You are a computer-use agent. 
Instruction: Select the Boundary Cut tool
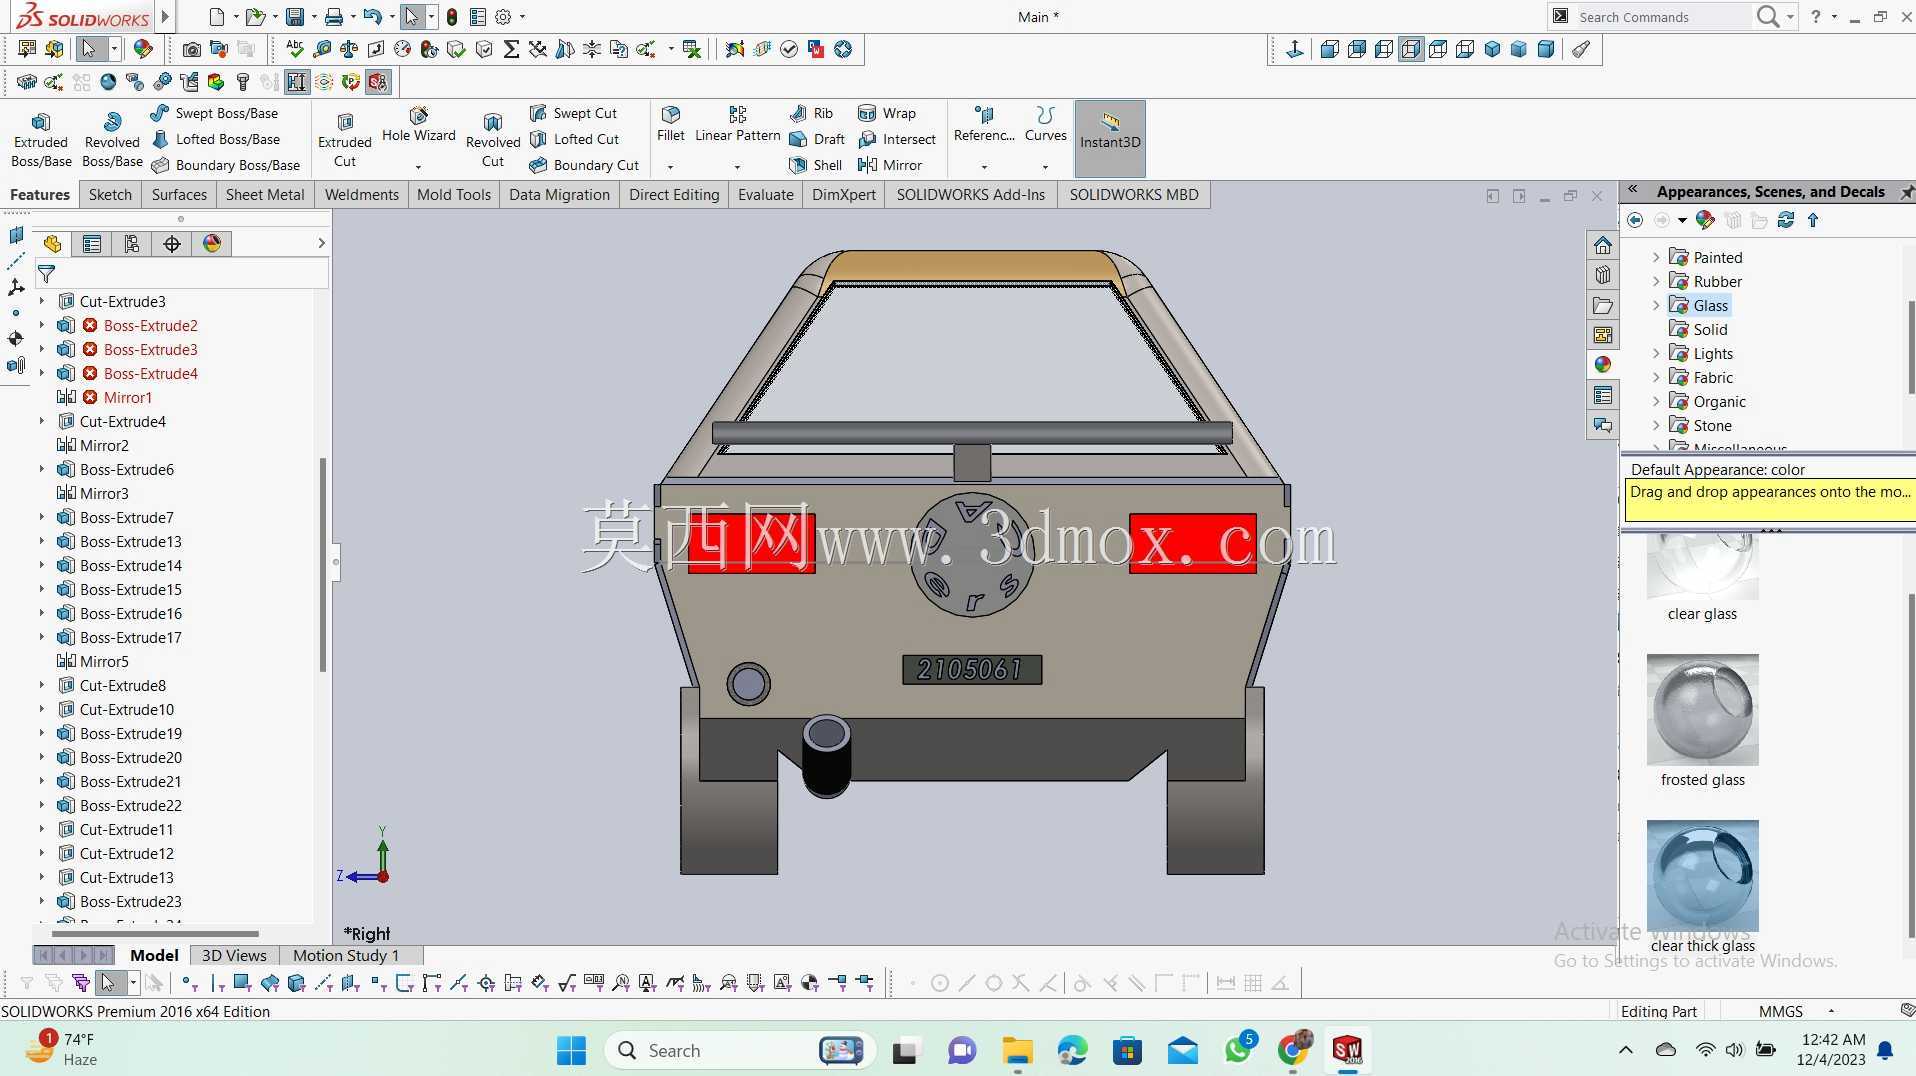tap(584, 165)
